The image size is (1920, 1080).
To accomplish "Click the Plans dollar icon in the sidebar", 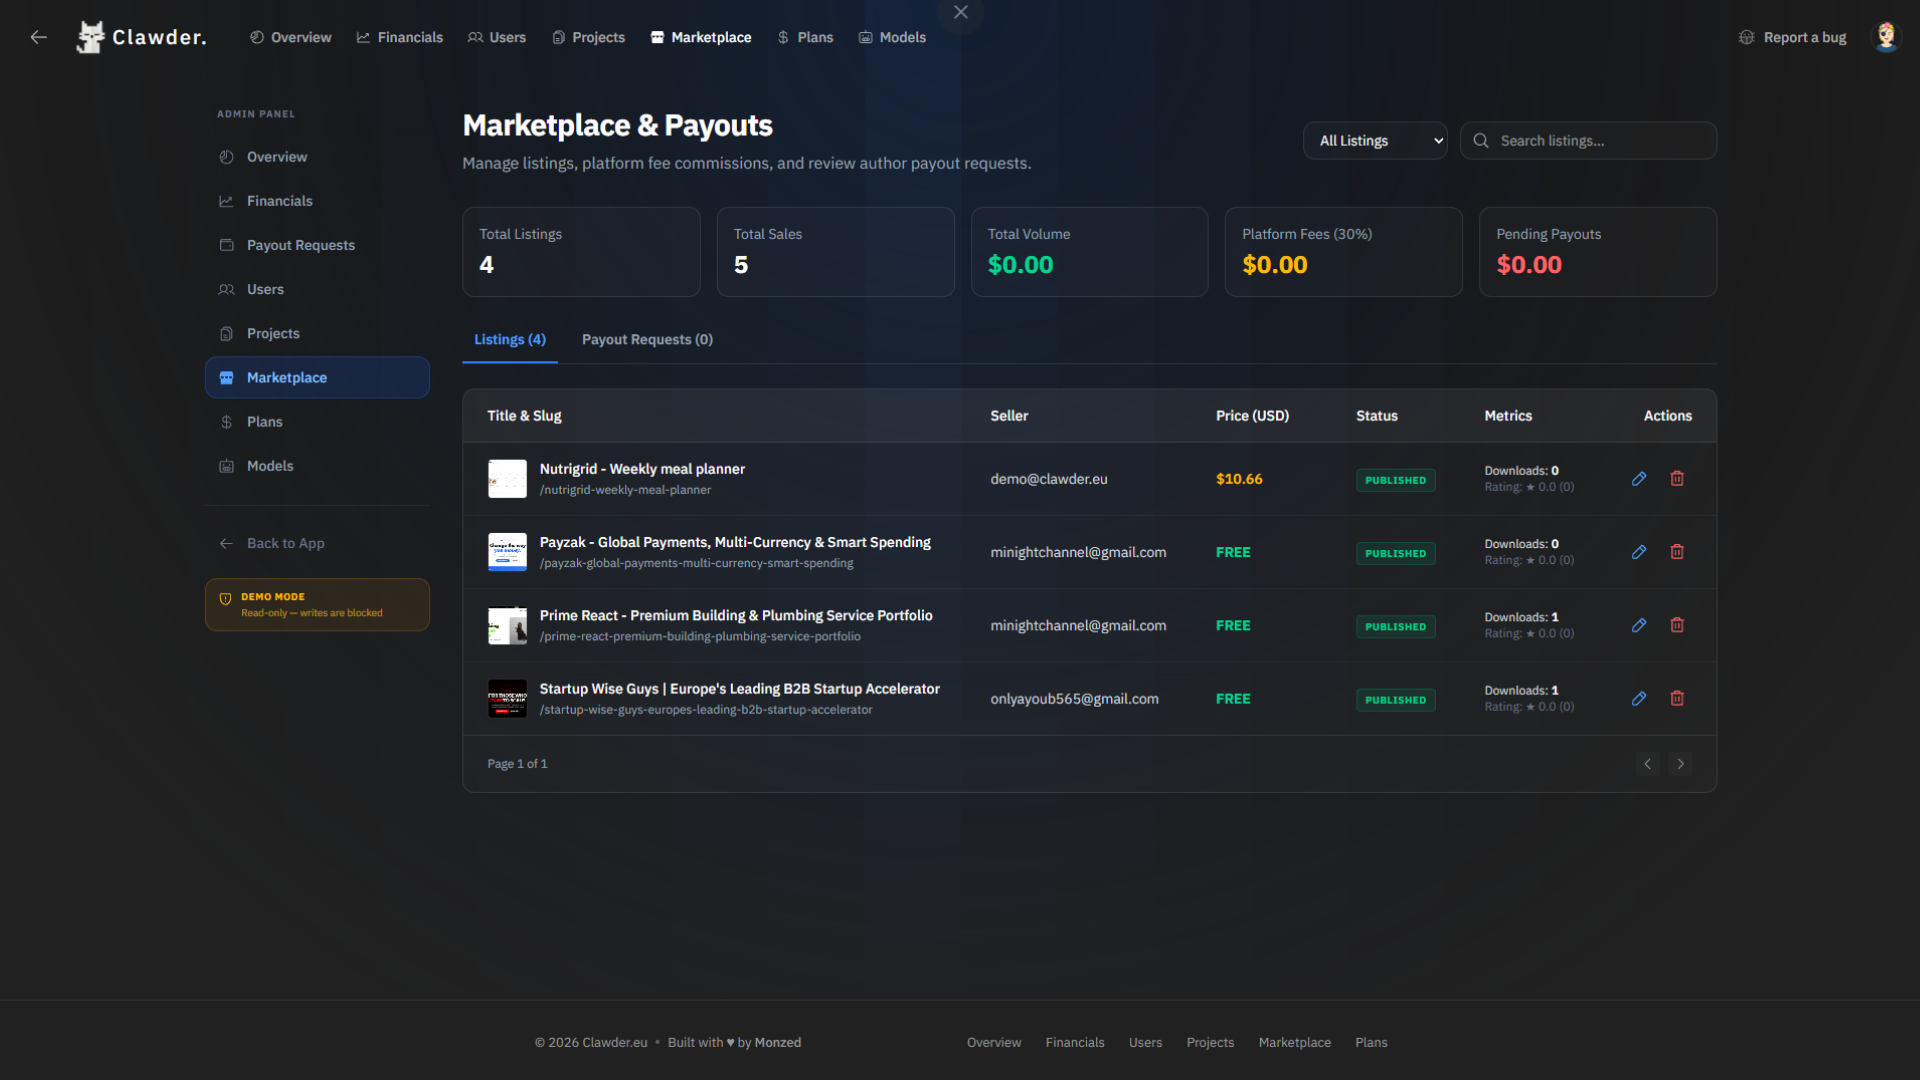I will tap(226, 422).
